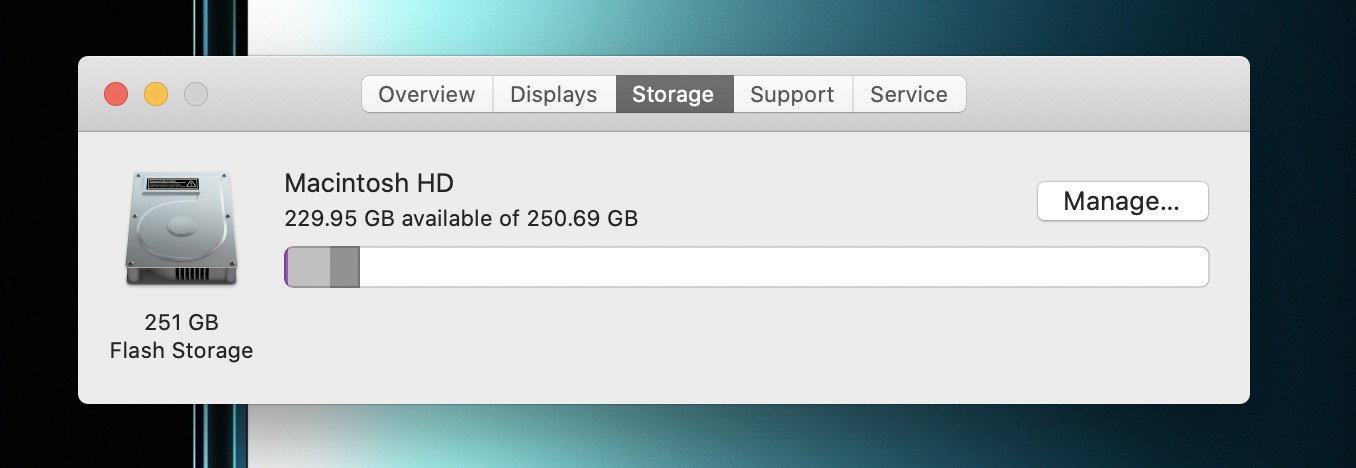Viewport: 1356px width, 468px height.
Task: Minimize the window with yellow button
Action: [156, 94]
